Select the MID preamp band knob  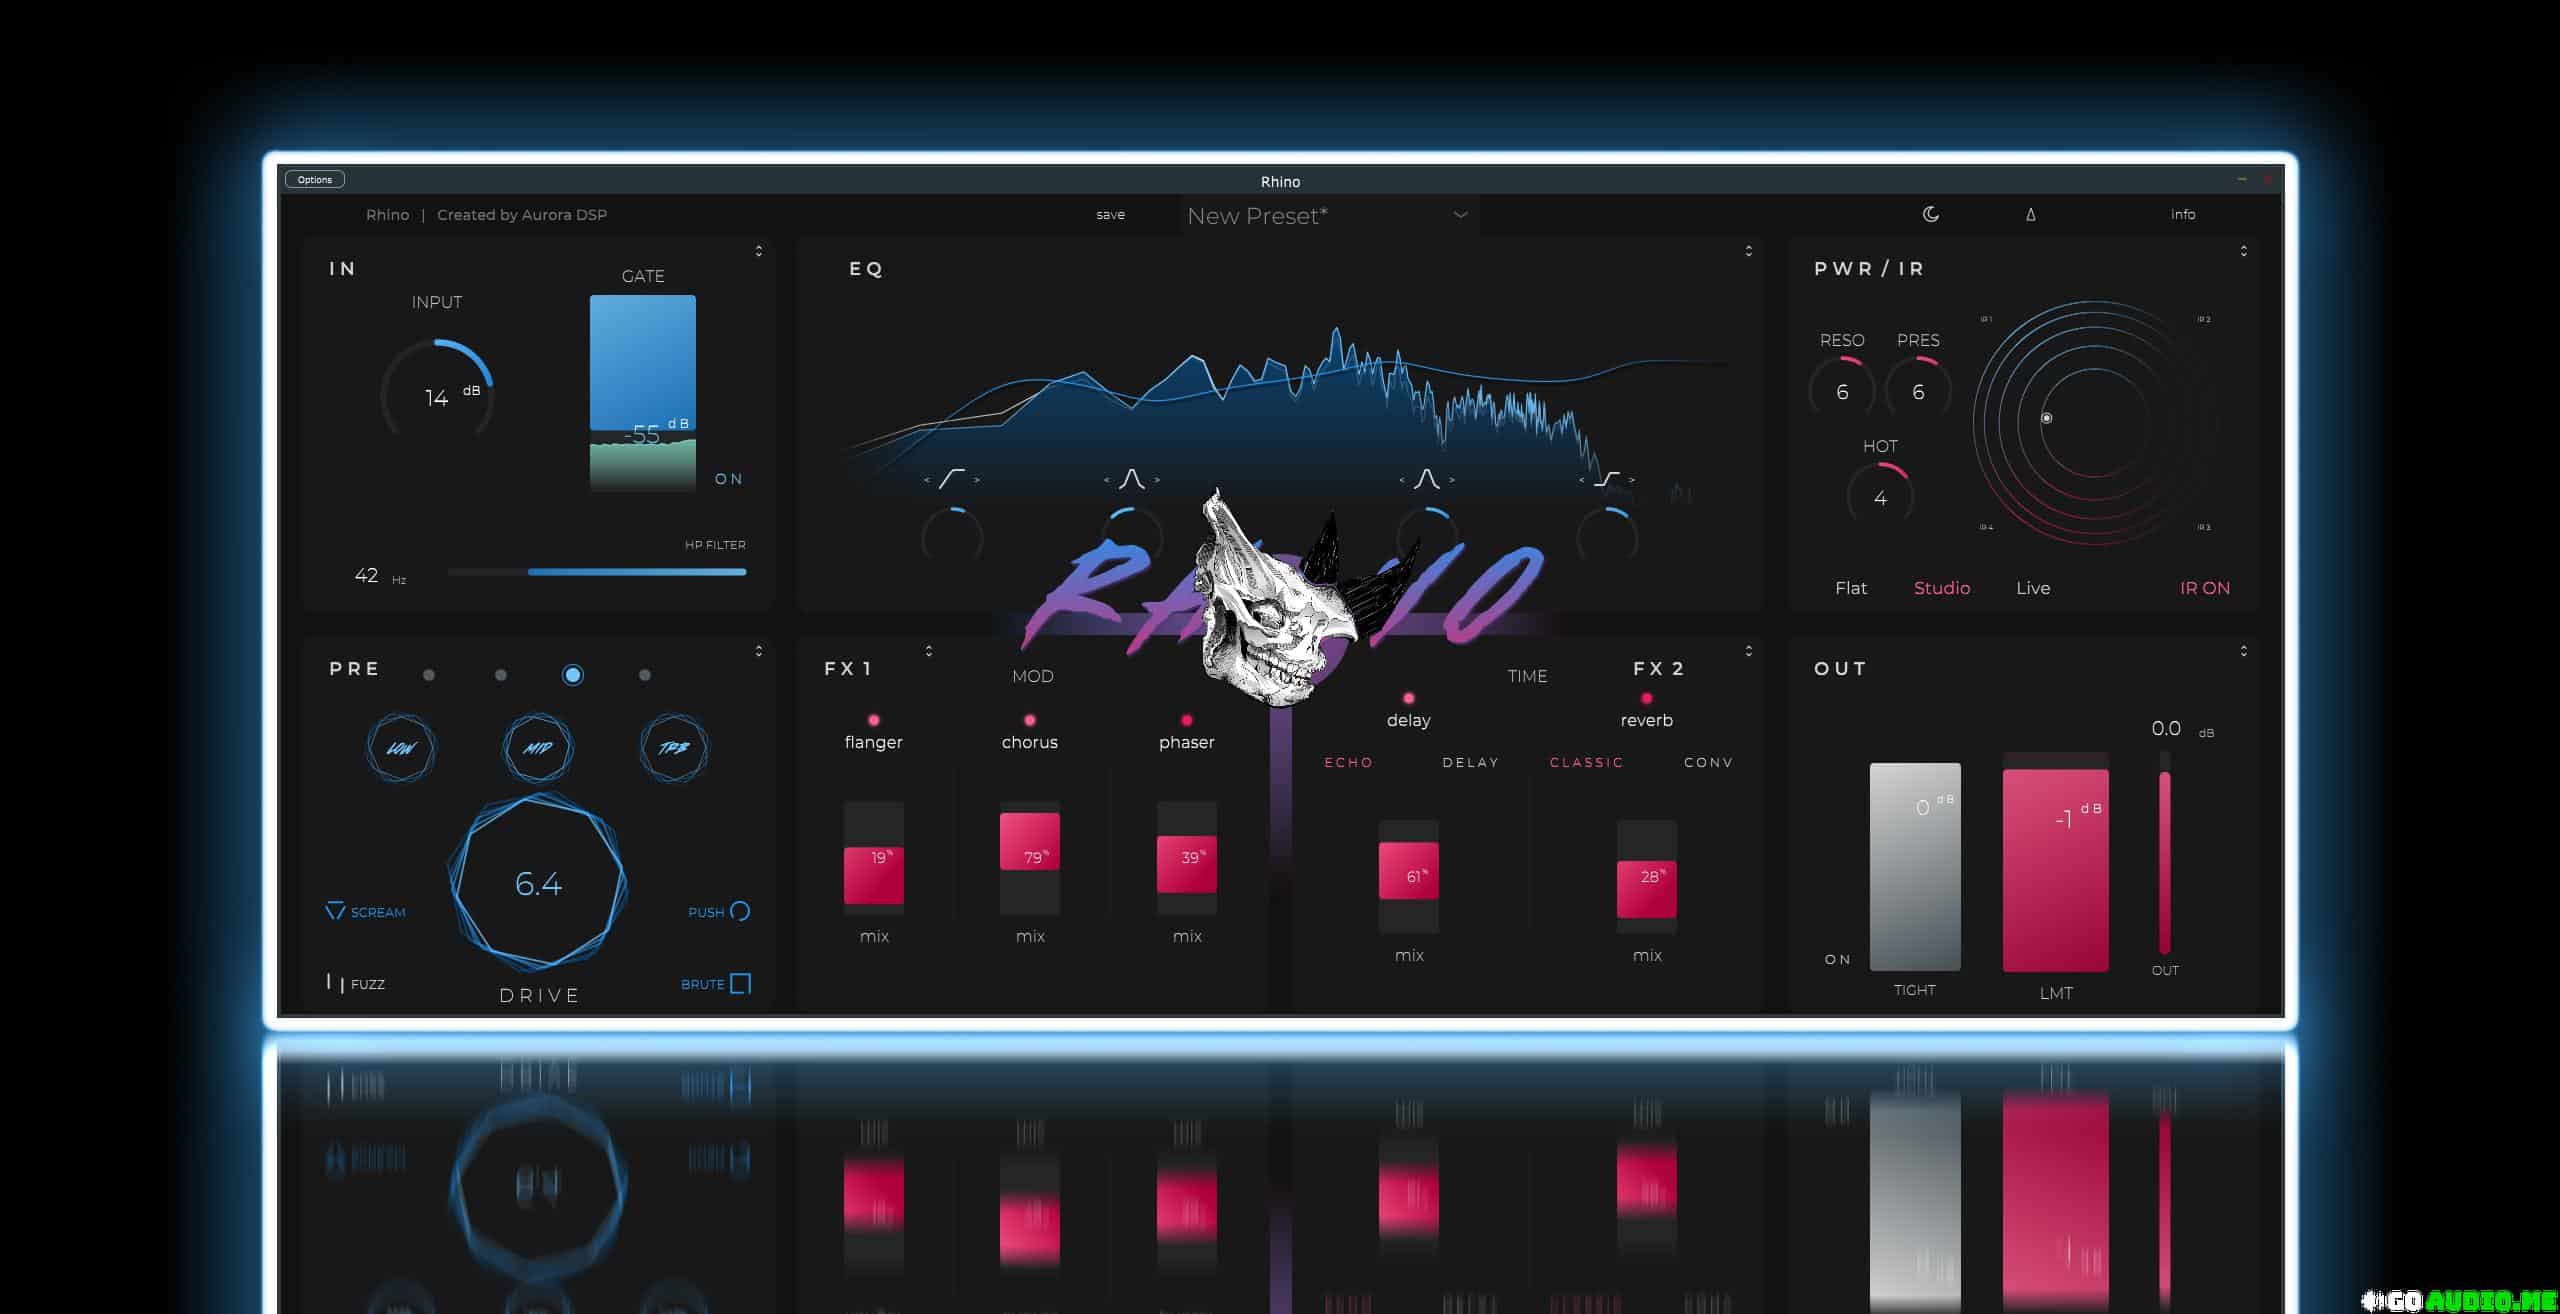click(x=538, y=747)
